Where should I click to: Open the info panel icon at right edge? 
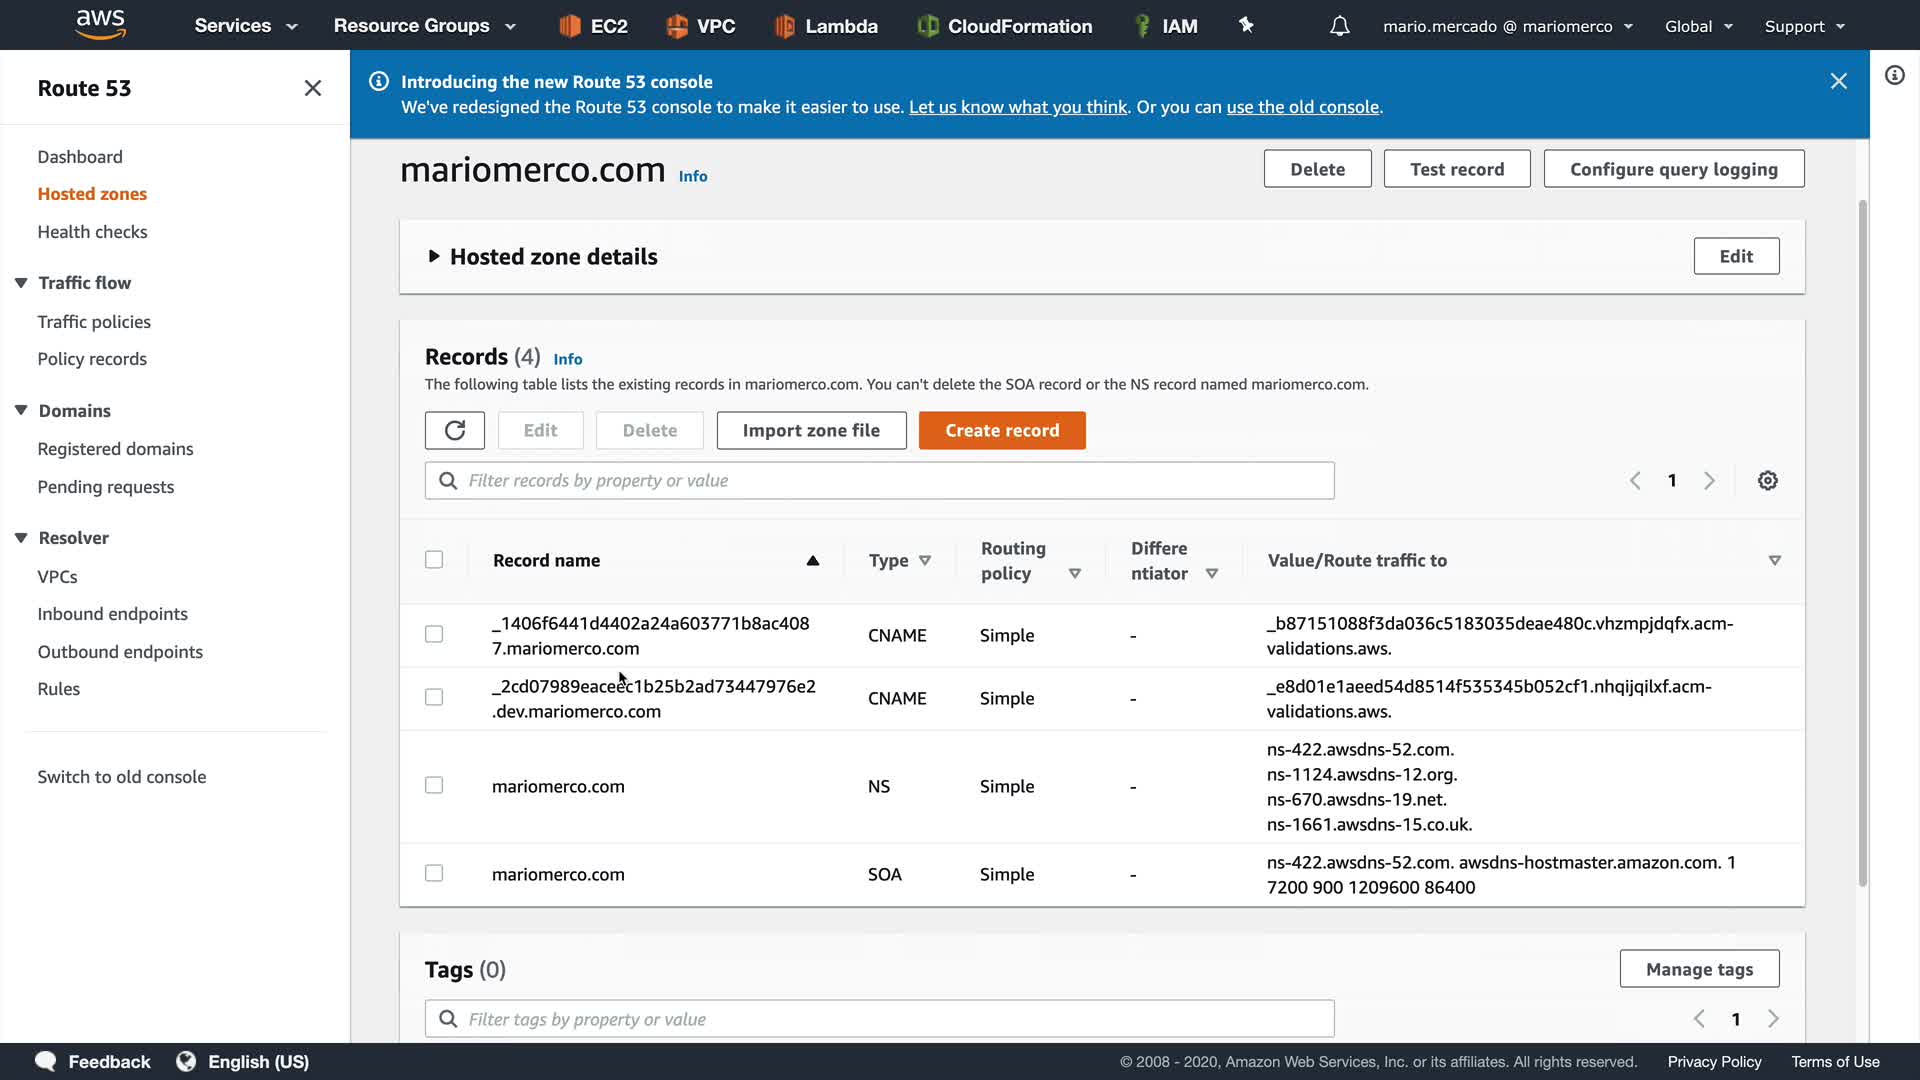tap(1894, 76)
